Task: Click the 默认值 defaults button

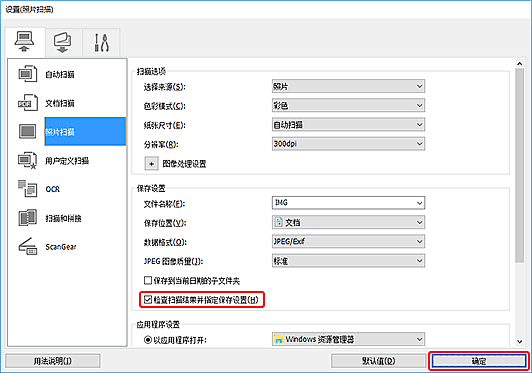Action: 378,361
